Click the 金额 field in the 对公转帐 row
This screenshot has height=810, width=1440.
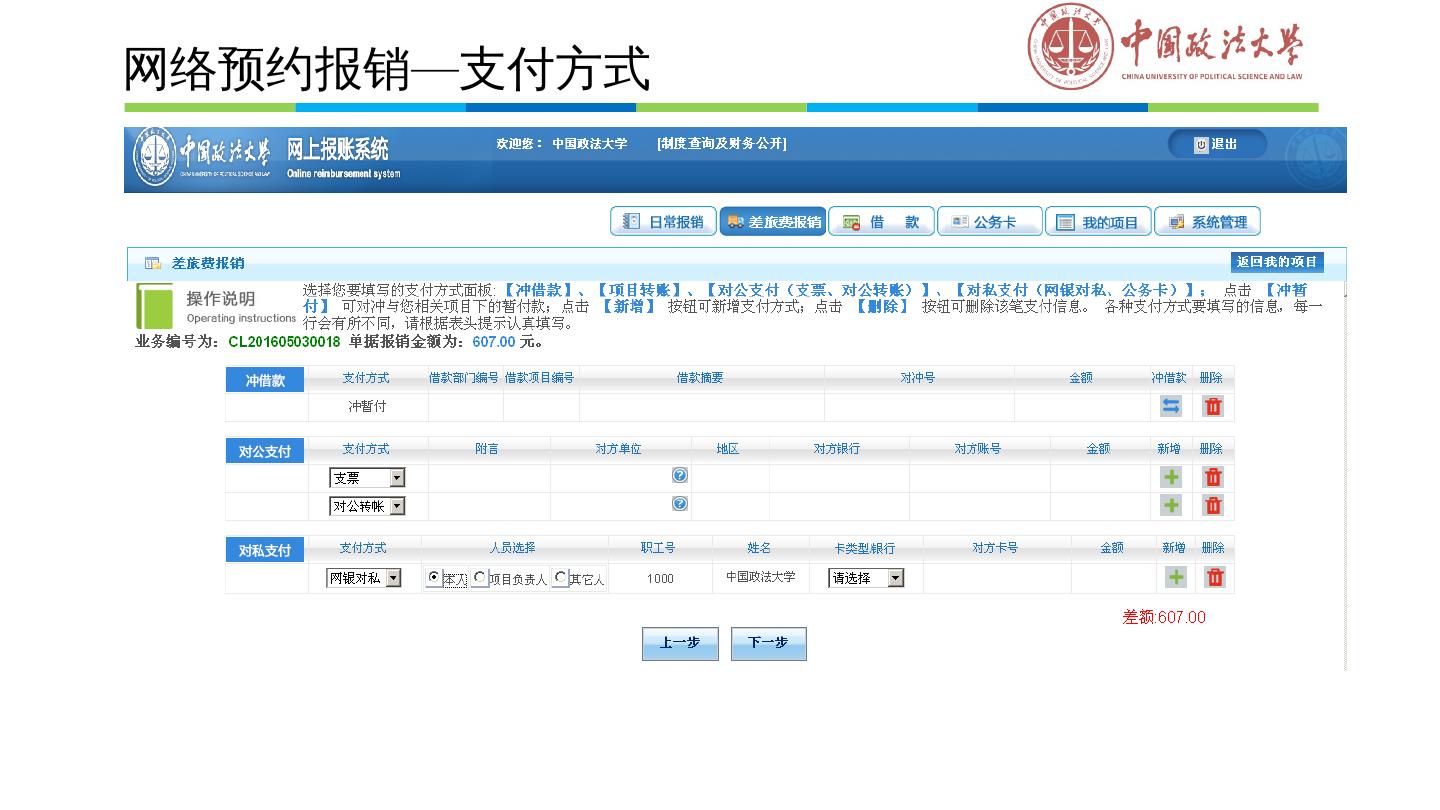click(1100, 506)
